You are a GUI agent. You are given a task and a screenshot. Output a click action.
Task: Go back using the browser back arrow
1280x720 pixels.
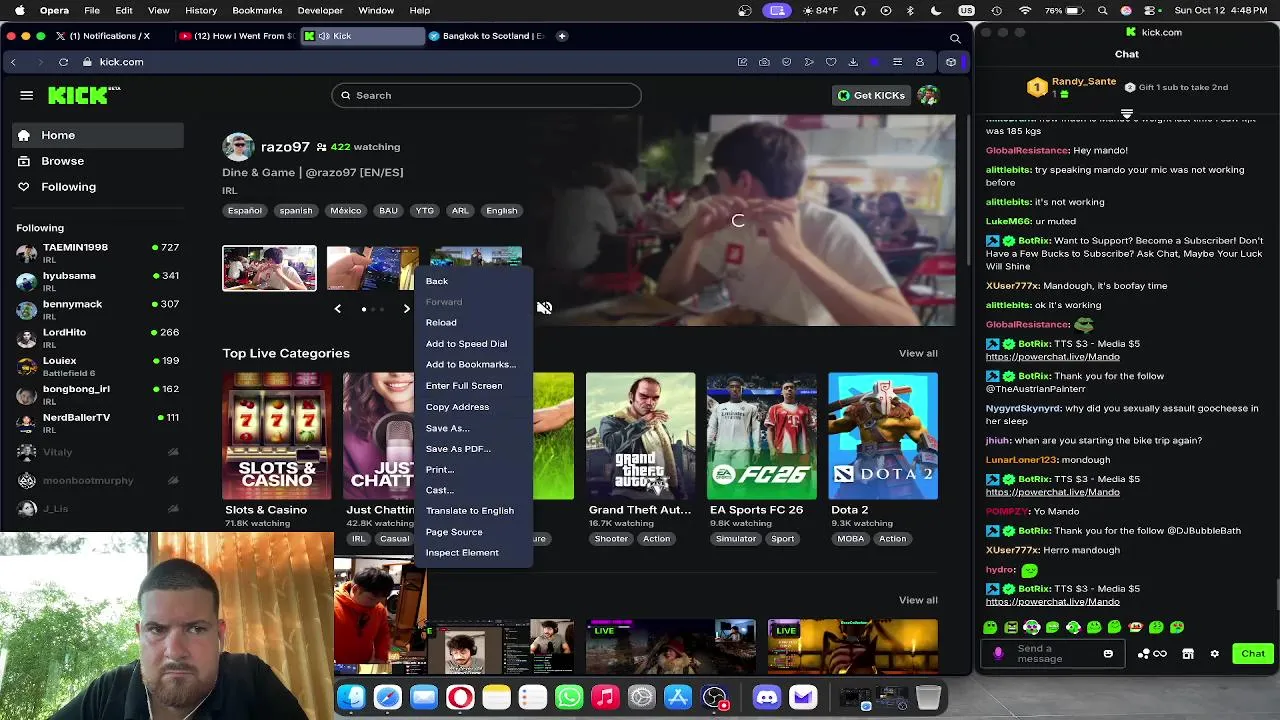coord(13,62)
